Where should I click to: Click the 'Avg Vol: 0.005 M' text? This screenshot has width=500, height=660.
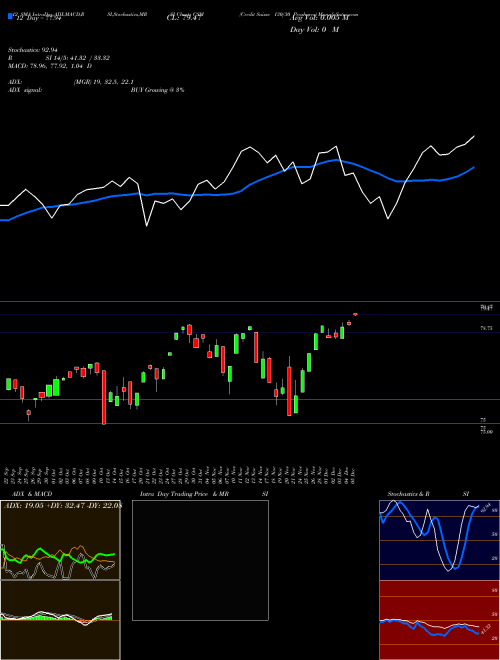[319, 18]
